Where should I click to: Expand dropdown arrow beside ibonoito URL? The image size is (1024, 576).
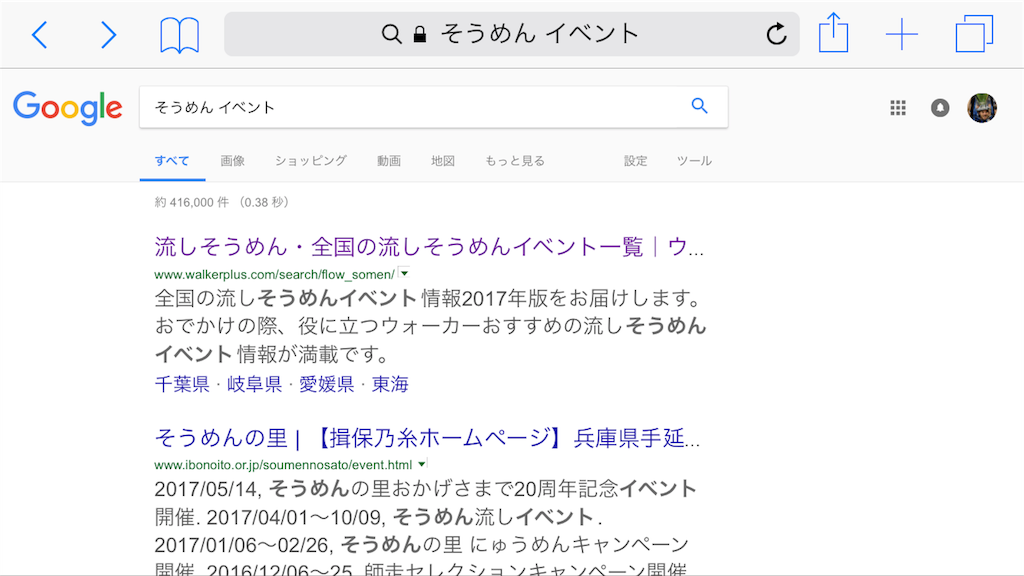pyautogui.click(x=422, y=464)
